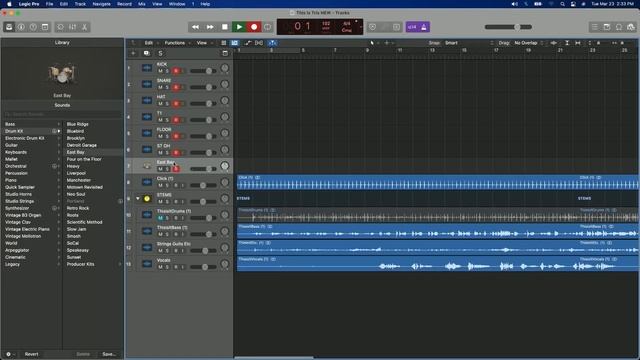Select the Synthesizer category in Library
The image size is (640, 360).
coord(17,208)
